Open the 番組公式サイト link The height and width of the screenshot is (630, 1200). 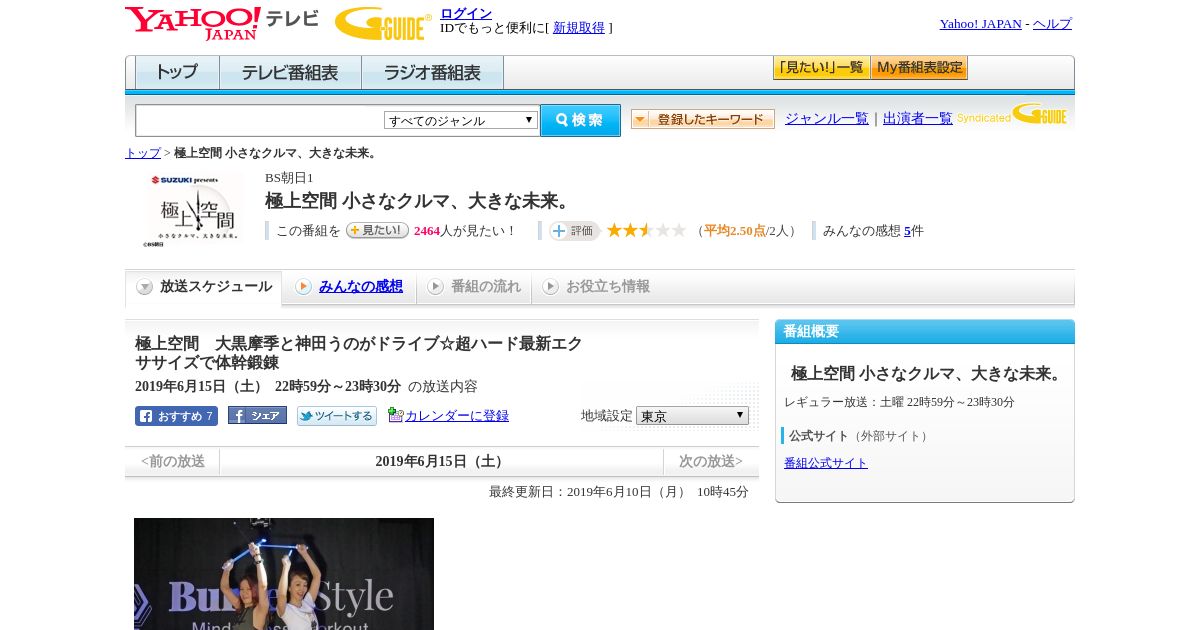click(826, 463)
